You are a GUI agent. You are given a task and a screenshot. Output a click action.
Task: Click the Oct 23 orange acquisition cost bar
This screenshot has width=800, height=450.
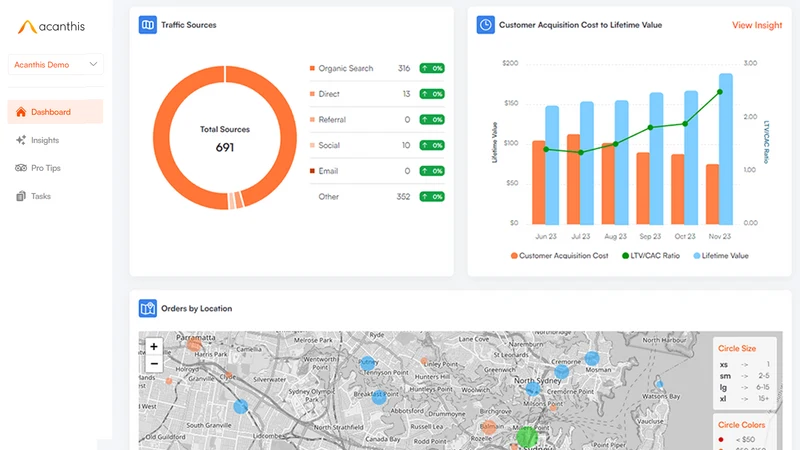click(678, 189)
